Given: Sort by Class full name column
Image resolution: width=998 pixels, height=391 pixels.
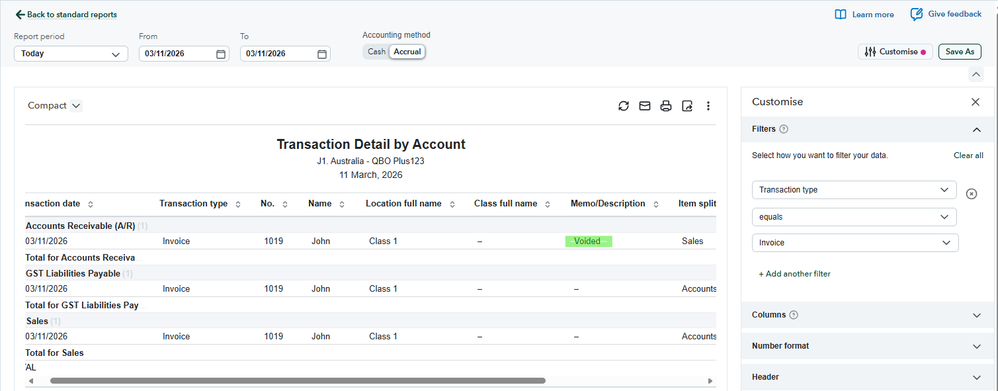Looking at the screenshot, I should pos(547,204).
